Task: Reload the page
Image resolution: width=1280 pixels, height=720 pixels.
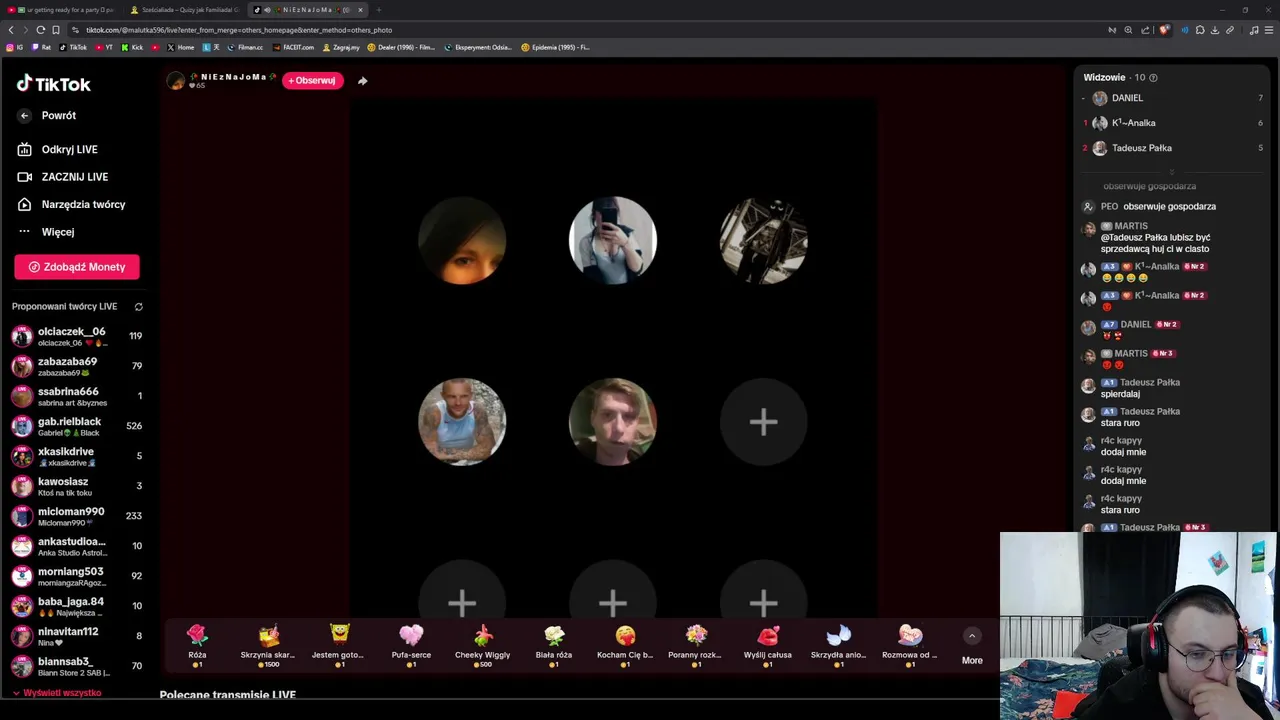Action: (40, 30)
